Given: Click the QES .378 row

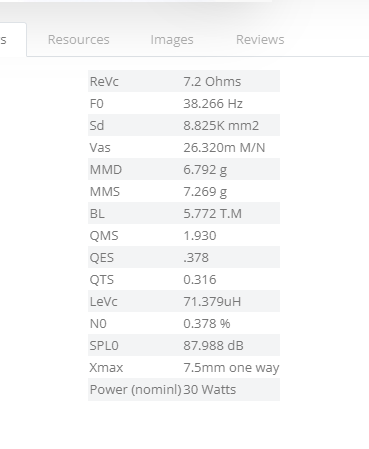Looking at the screenshot, I should 184,257.
